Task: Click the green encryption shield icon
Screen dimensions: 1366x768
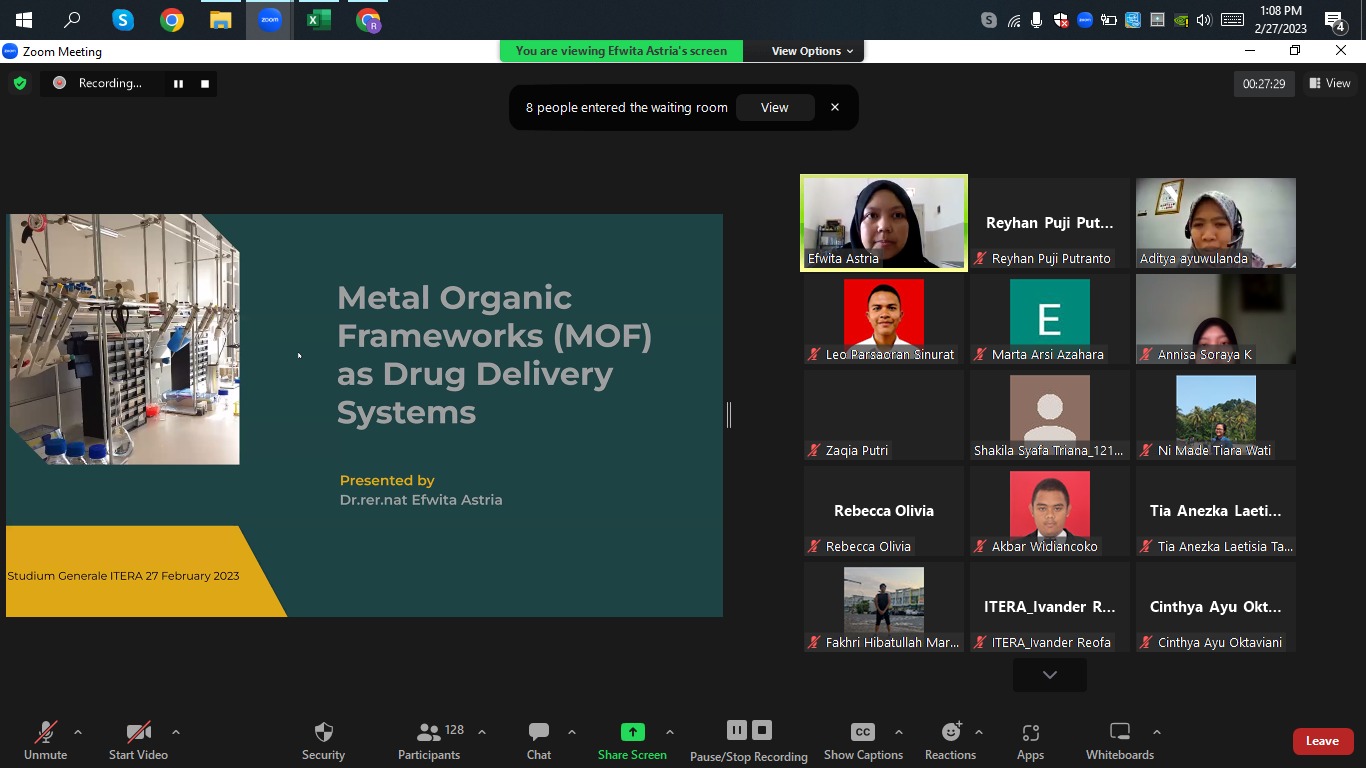Action: [20, 83]
